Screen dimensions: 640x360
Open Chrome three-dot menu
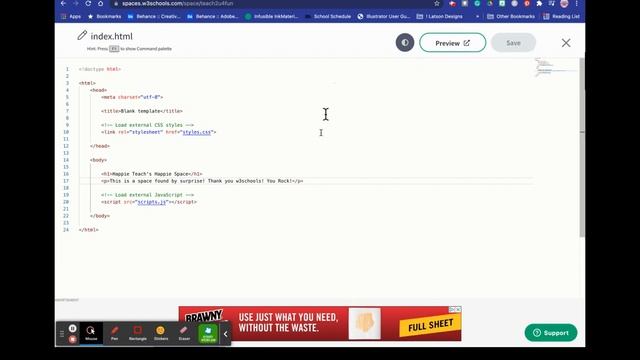[x=576, y=3]
